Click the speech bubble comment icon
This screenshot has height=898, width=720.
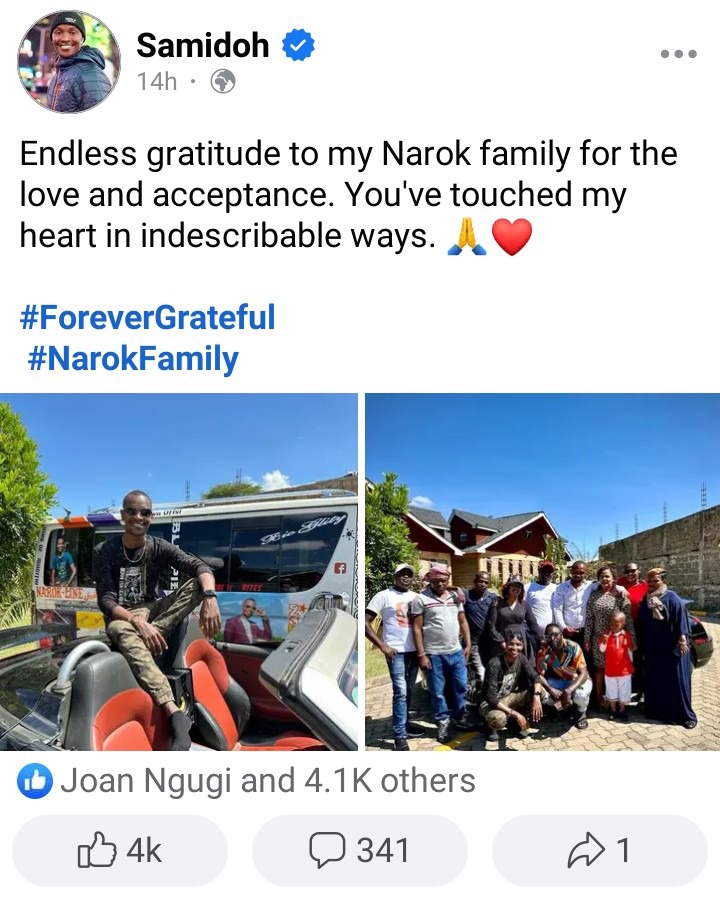[327, 850]
